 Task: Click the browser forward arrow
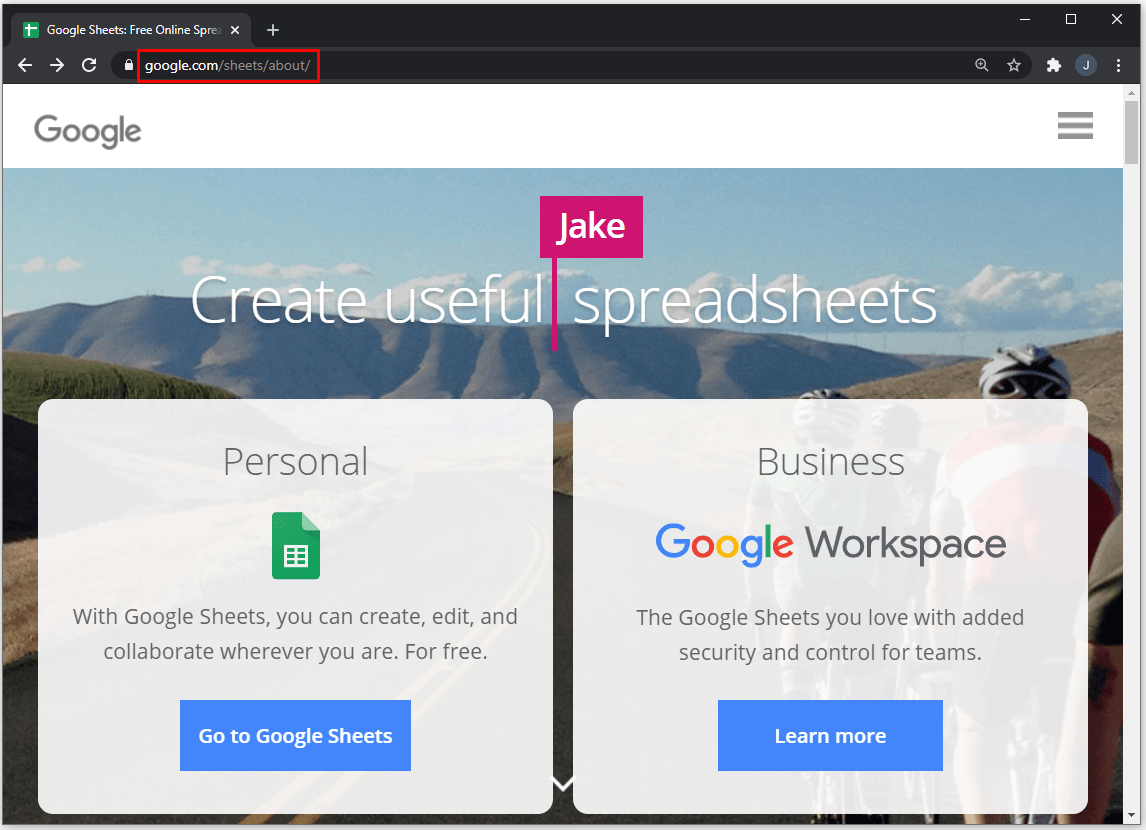pos(57,65)
